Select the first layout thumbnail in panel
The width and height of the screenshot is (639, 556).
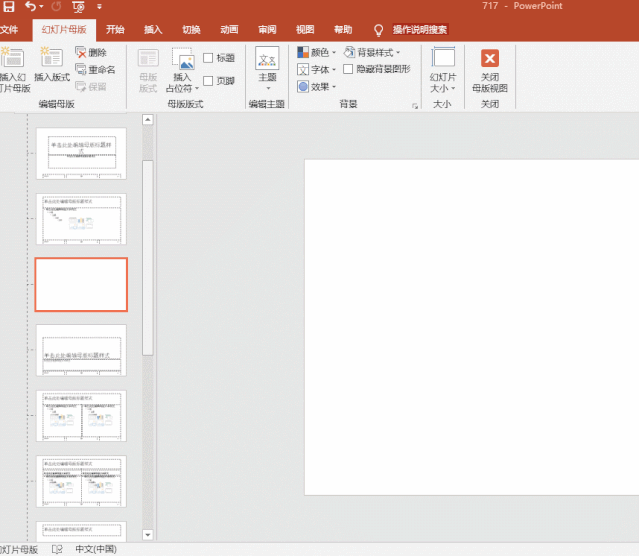81,153
